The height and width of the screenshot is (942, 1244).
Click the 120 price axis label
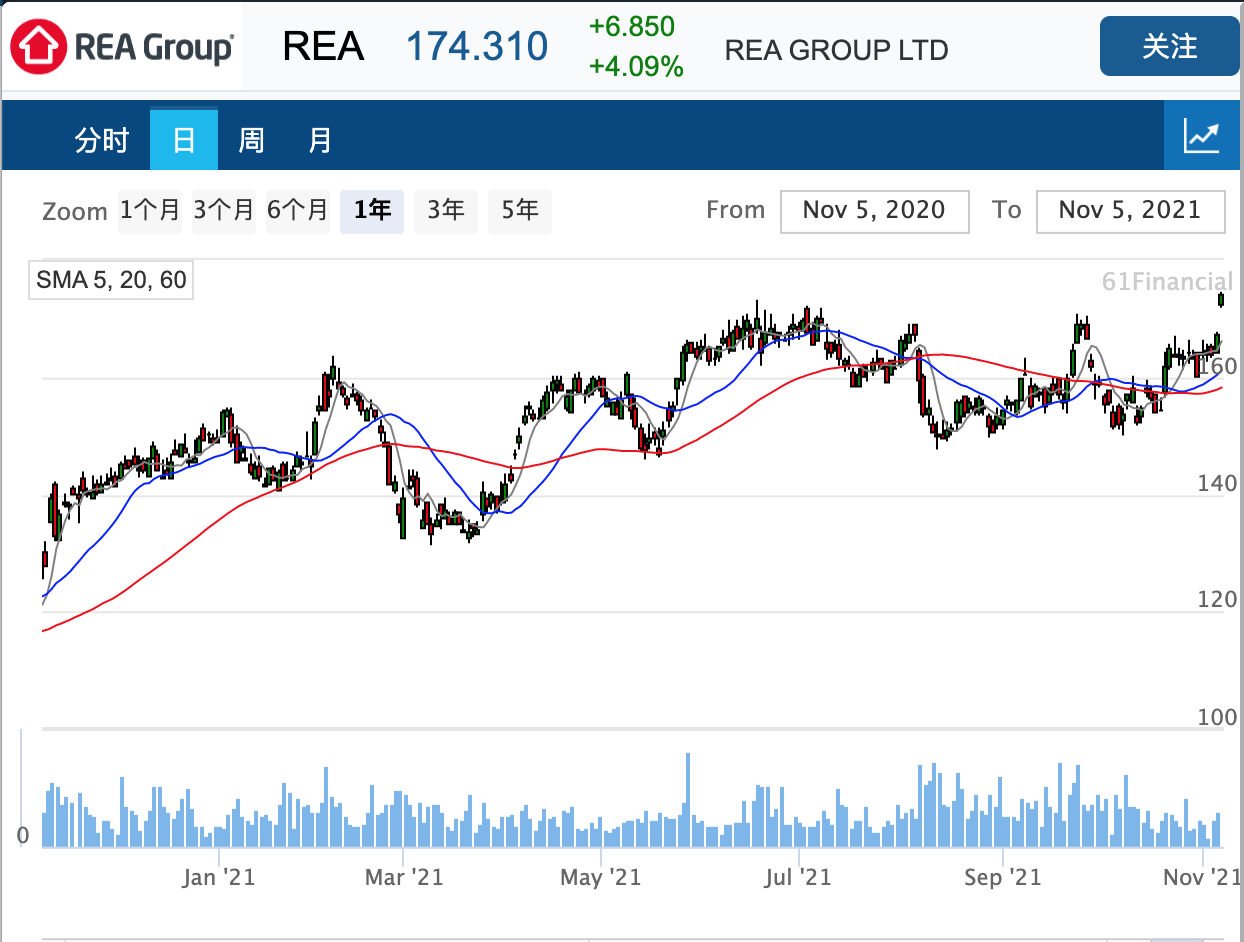[1218, 600]
